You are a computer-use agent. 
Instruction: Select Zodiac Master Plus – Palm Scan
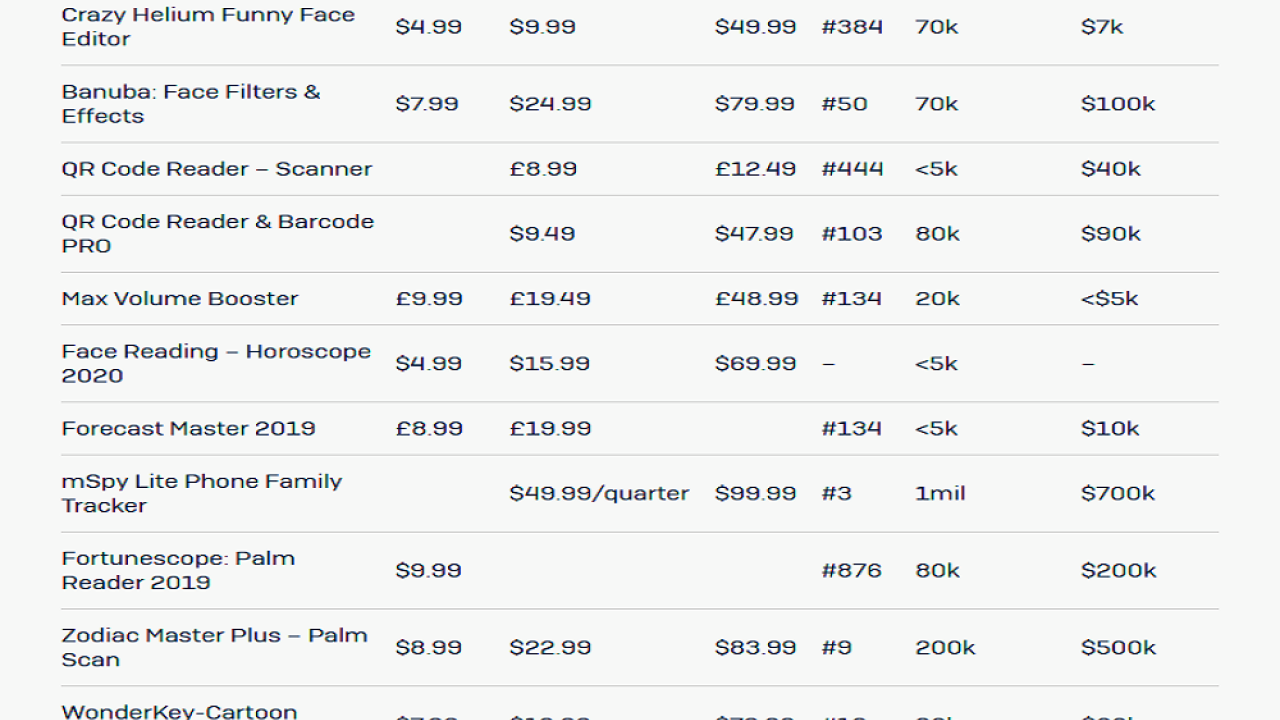coord(214,648)
